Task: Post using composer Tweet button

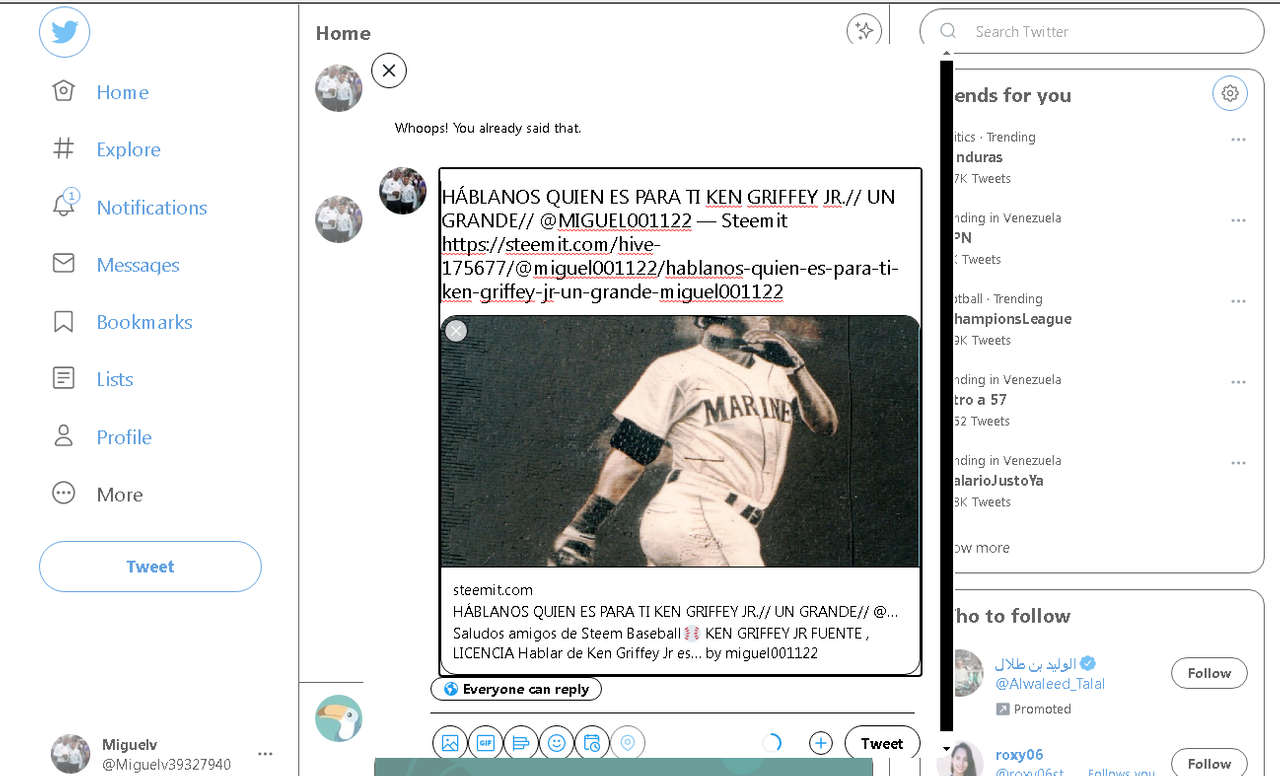Action: click(x=882, y=743)
